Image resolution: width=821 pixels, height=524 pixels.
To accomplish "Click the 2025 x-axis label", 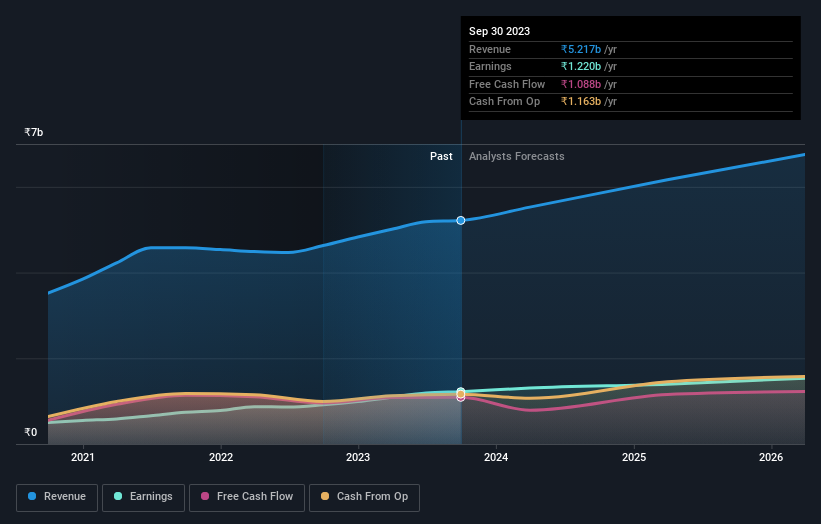I will tap(634, 458).
